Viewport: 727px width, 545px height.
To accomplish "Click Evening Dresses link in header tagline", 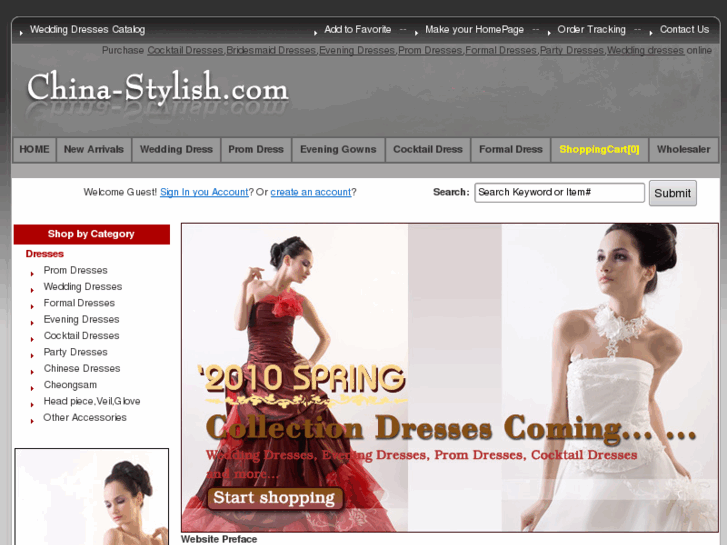I will [357, 51].
